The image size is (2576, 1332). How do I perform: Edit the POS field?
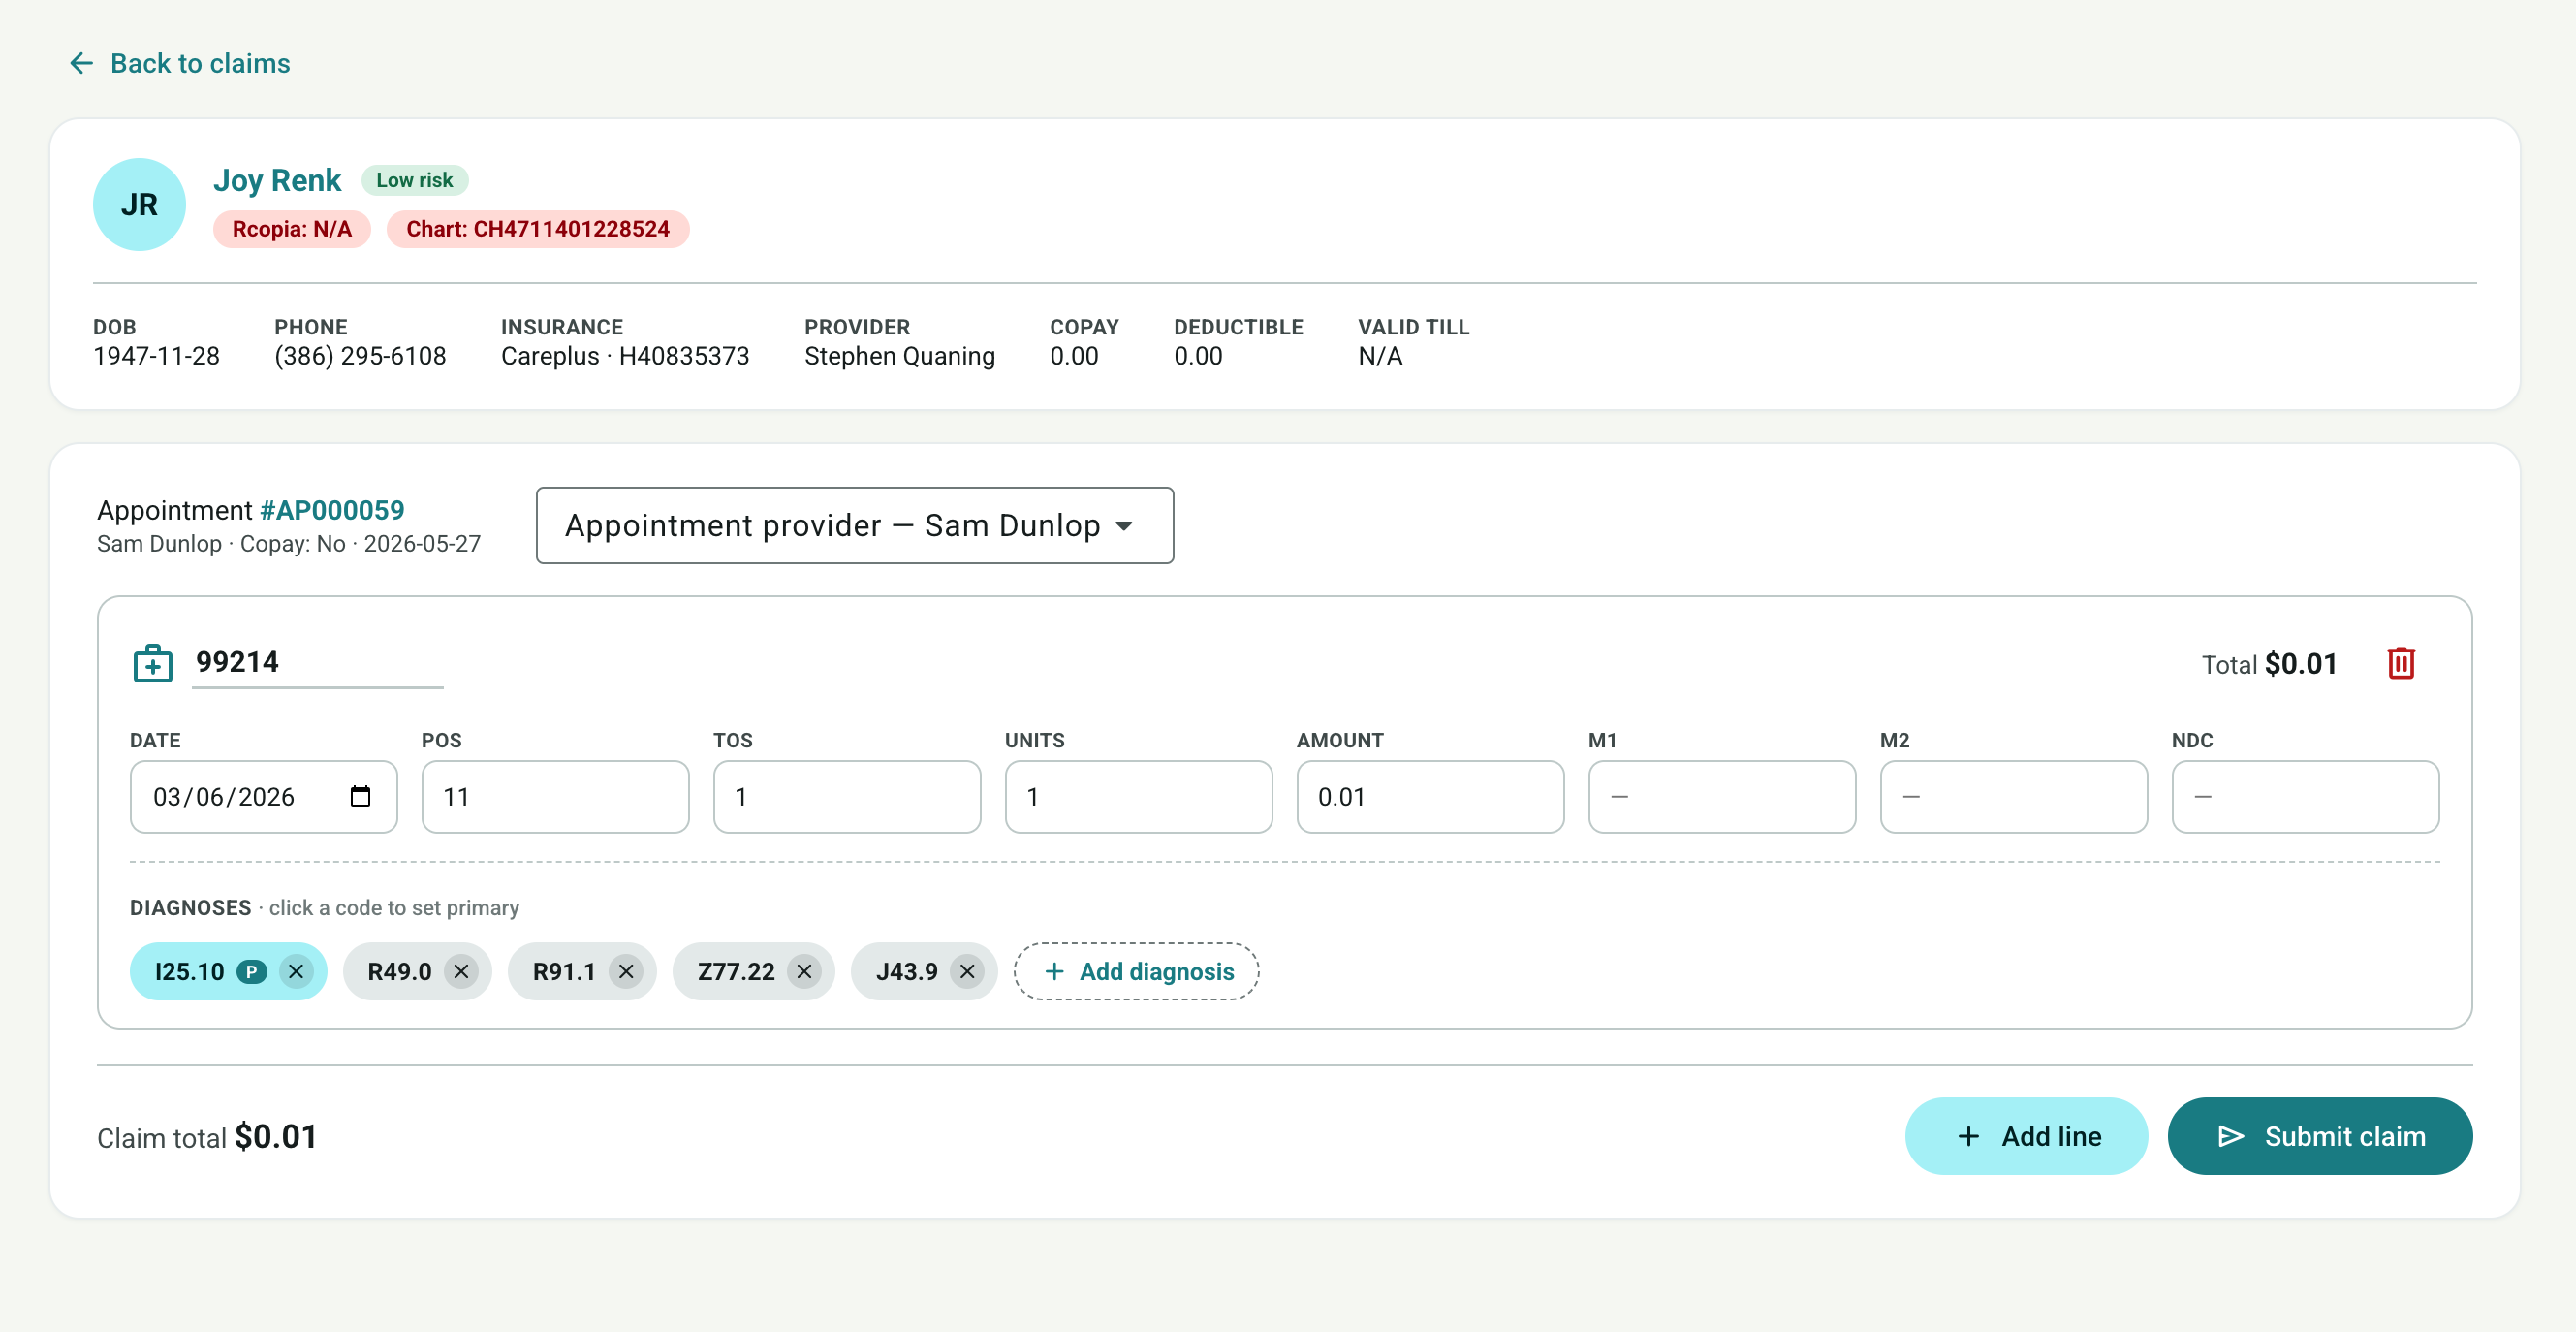pos(555,796)
